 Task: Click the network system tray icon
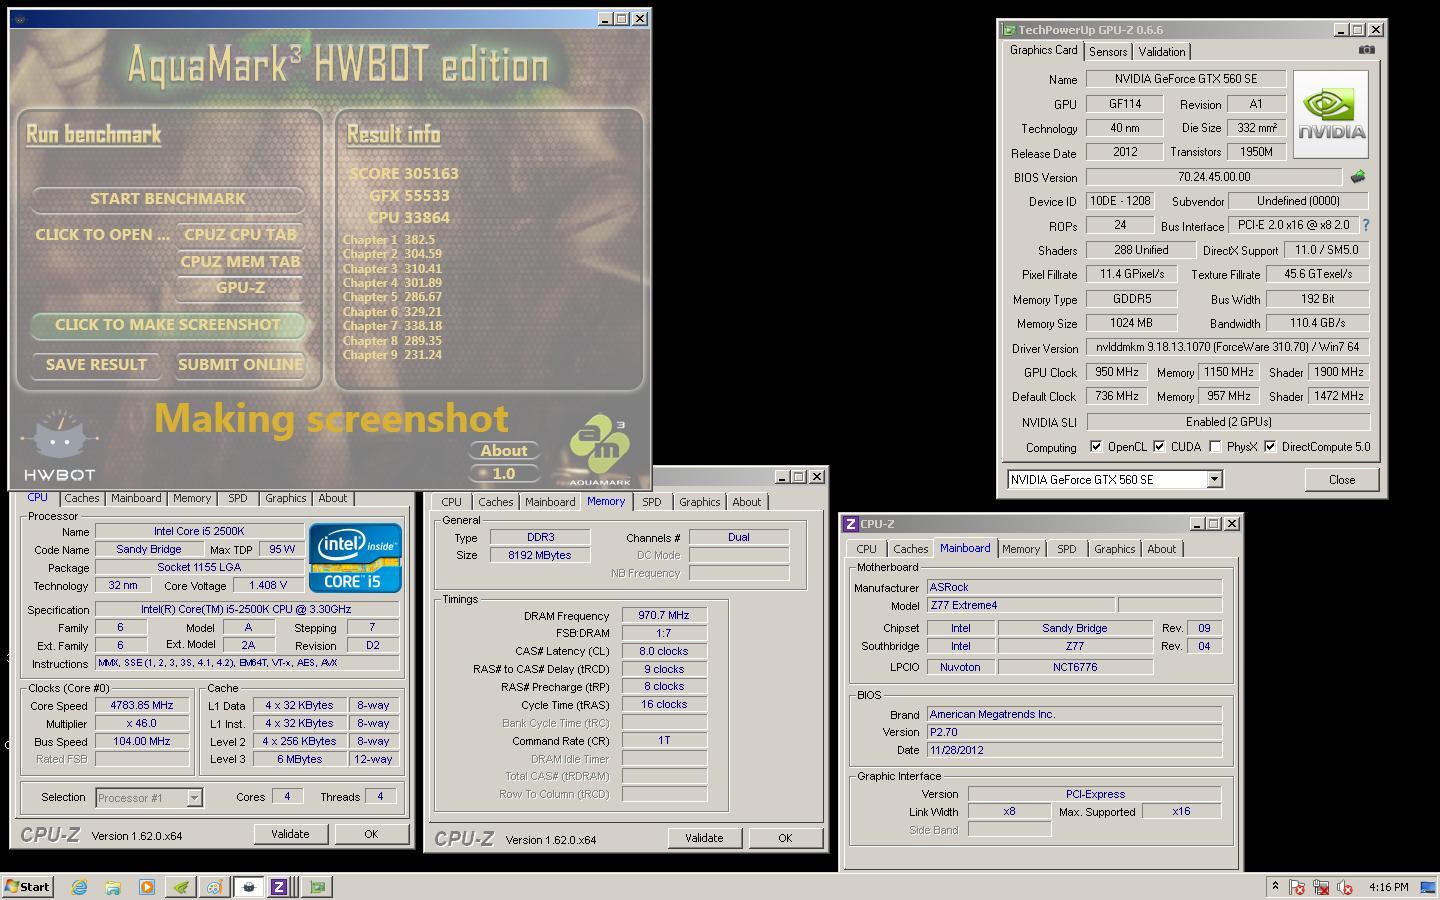pos(1321,887)
